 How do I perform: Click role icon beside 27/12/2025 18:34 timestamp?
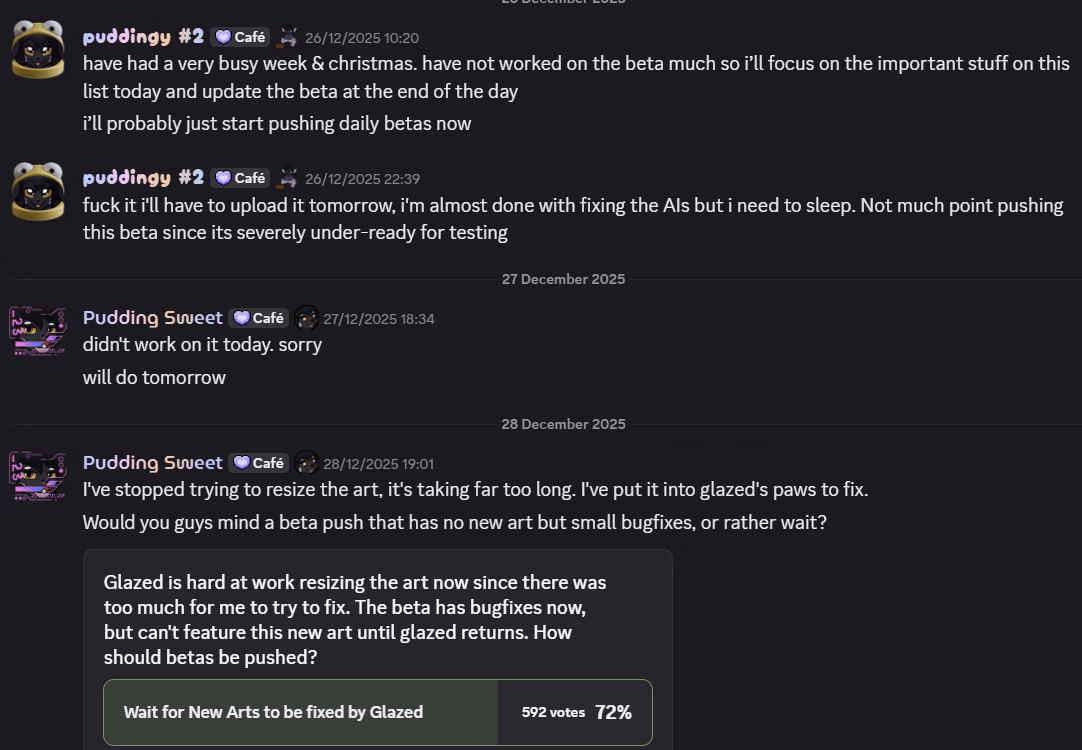point(306,318)
